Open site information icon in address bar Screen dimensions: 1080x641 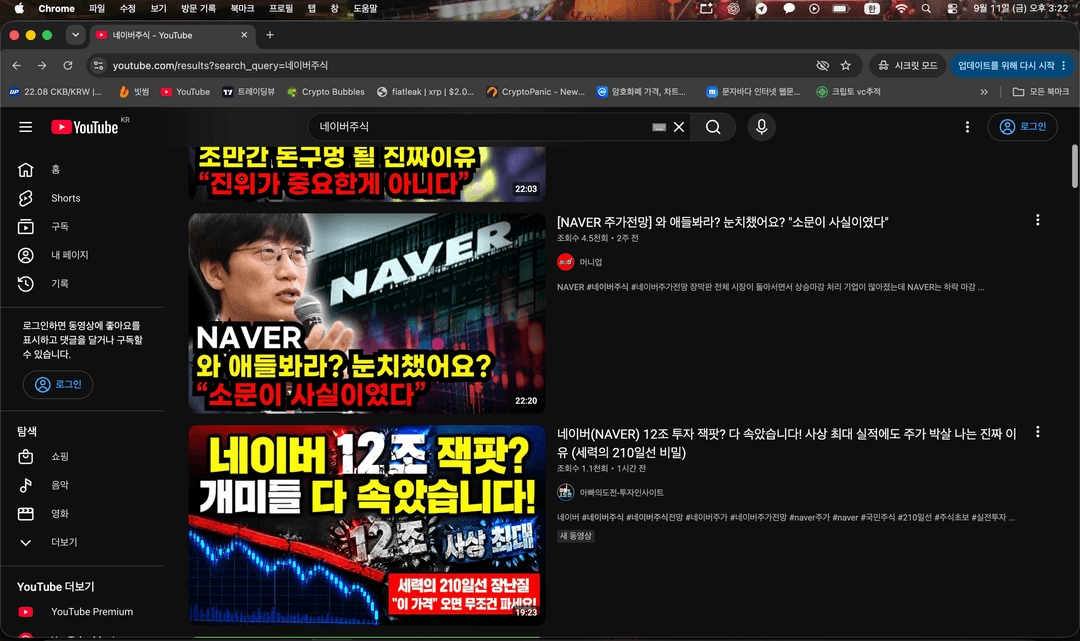coord(98,65)
